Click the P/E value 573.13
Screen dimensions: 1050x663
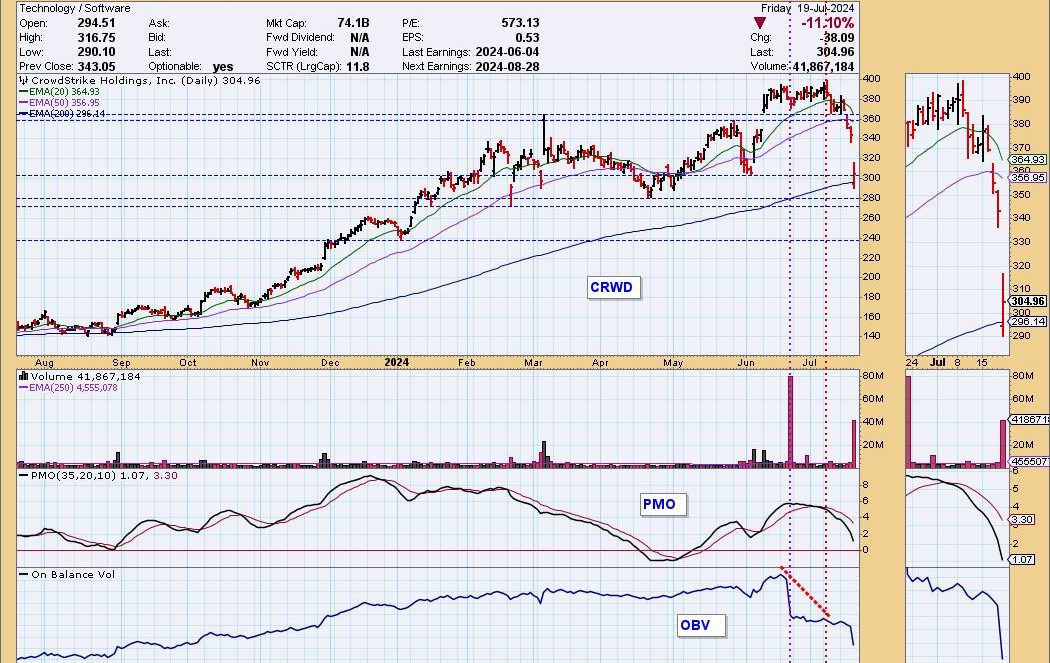point(520,23)
